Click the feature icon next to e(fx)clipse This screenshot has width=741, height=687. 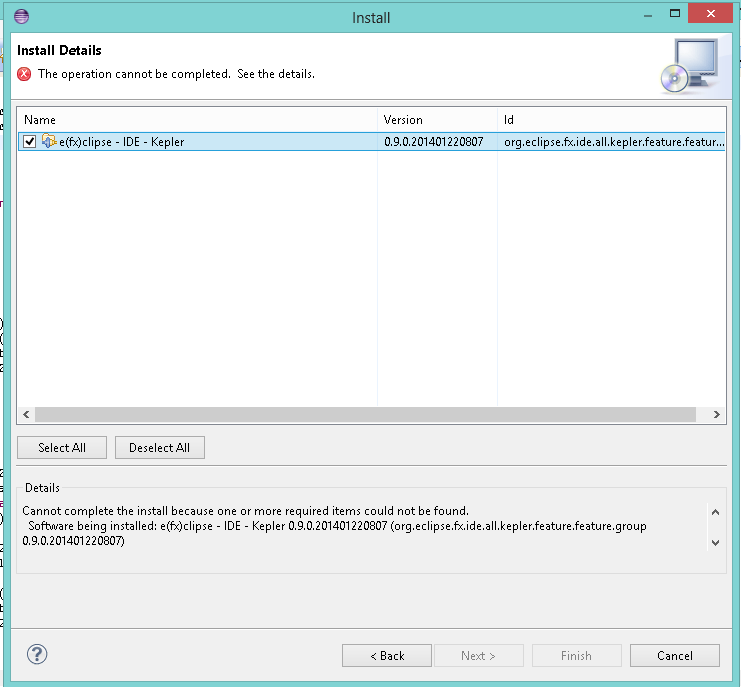[x=49, y=141]
